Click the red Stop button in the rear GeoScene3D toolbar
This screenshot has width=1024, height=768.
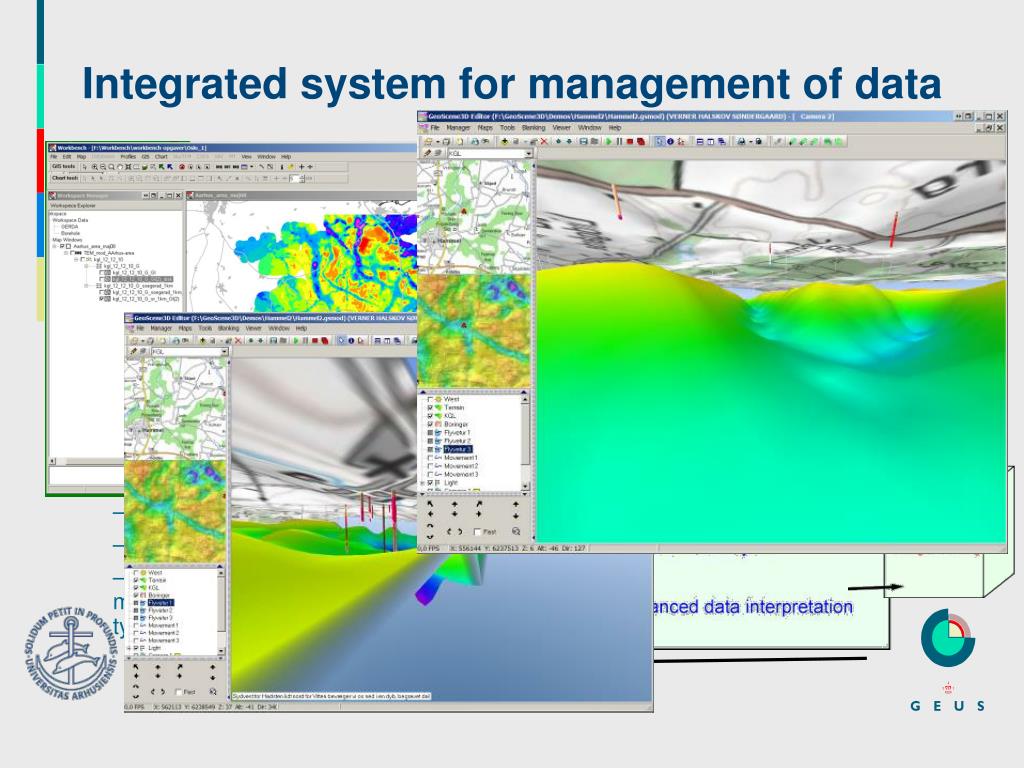coord(315,340)
